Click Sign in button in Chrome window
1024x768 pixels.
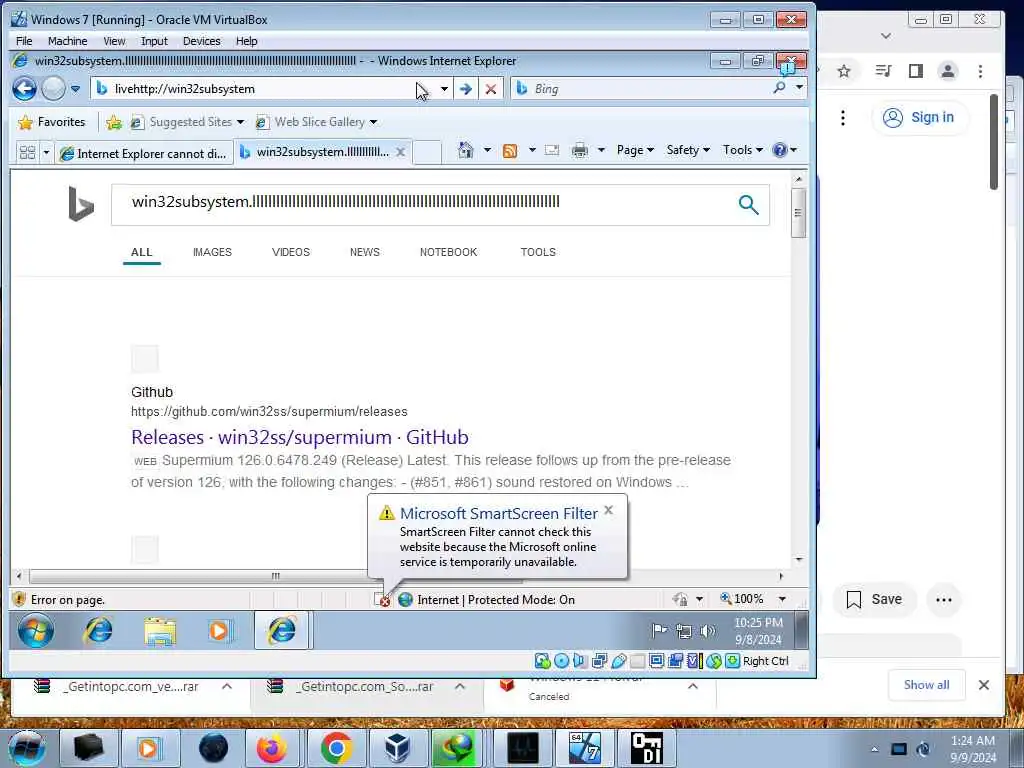[919, 118]
